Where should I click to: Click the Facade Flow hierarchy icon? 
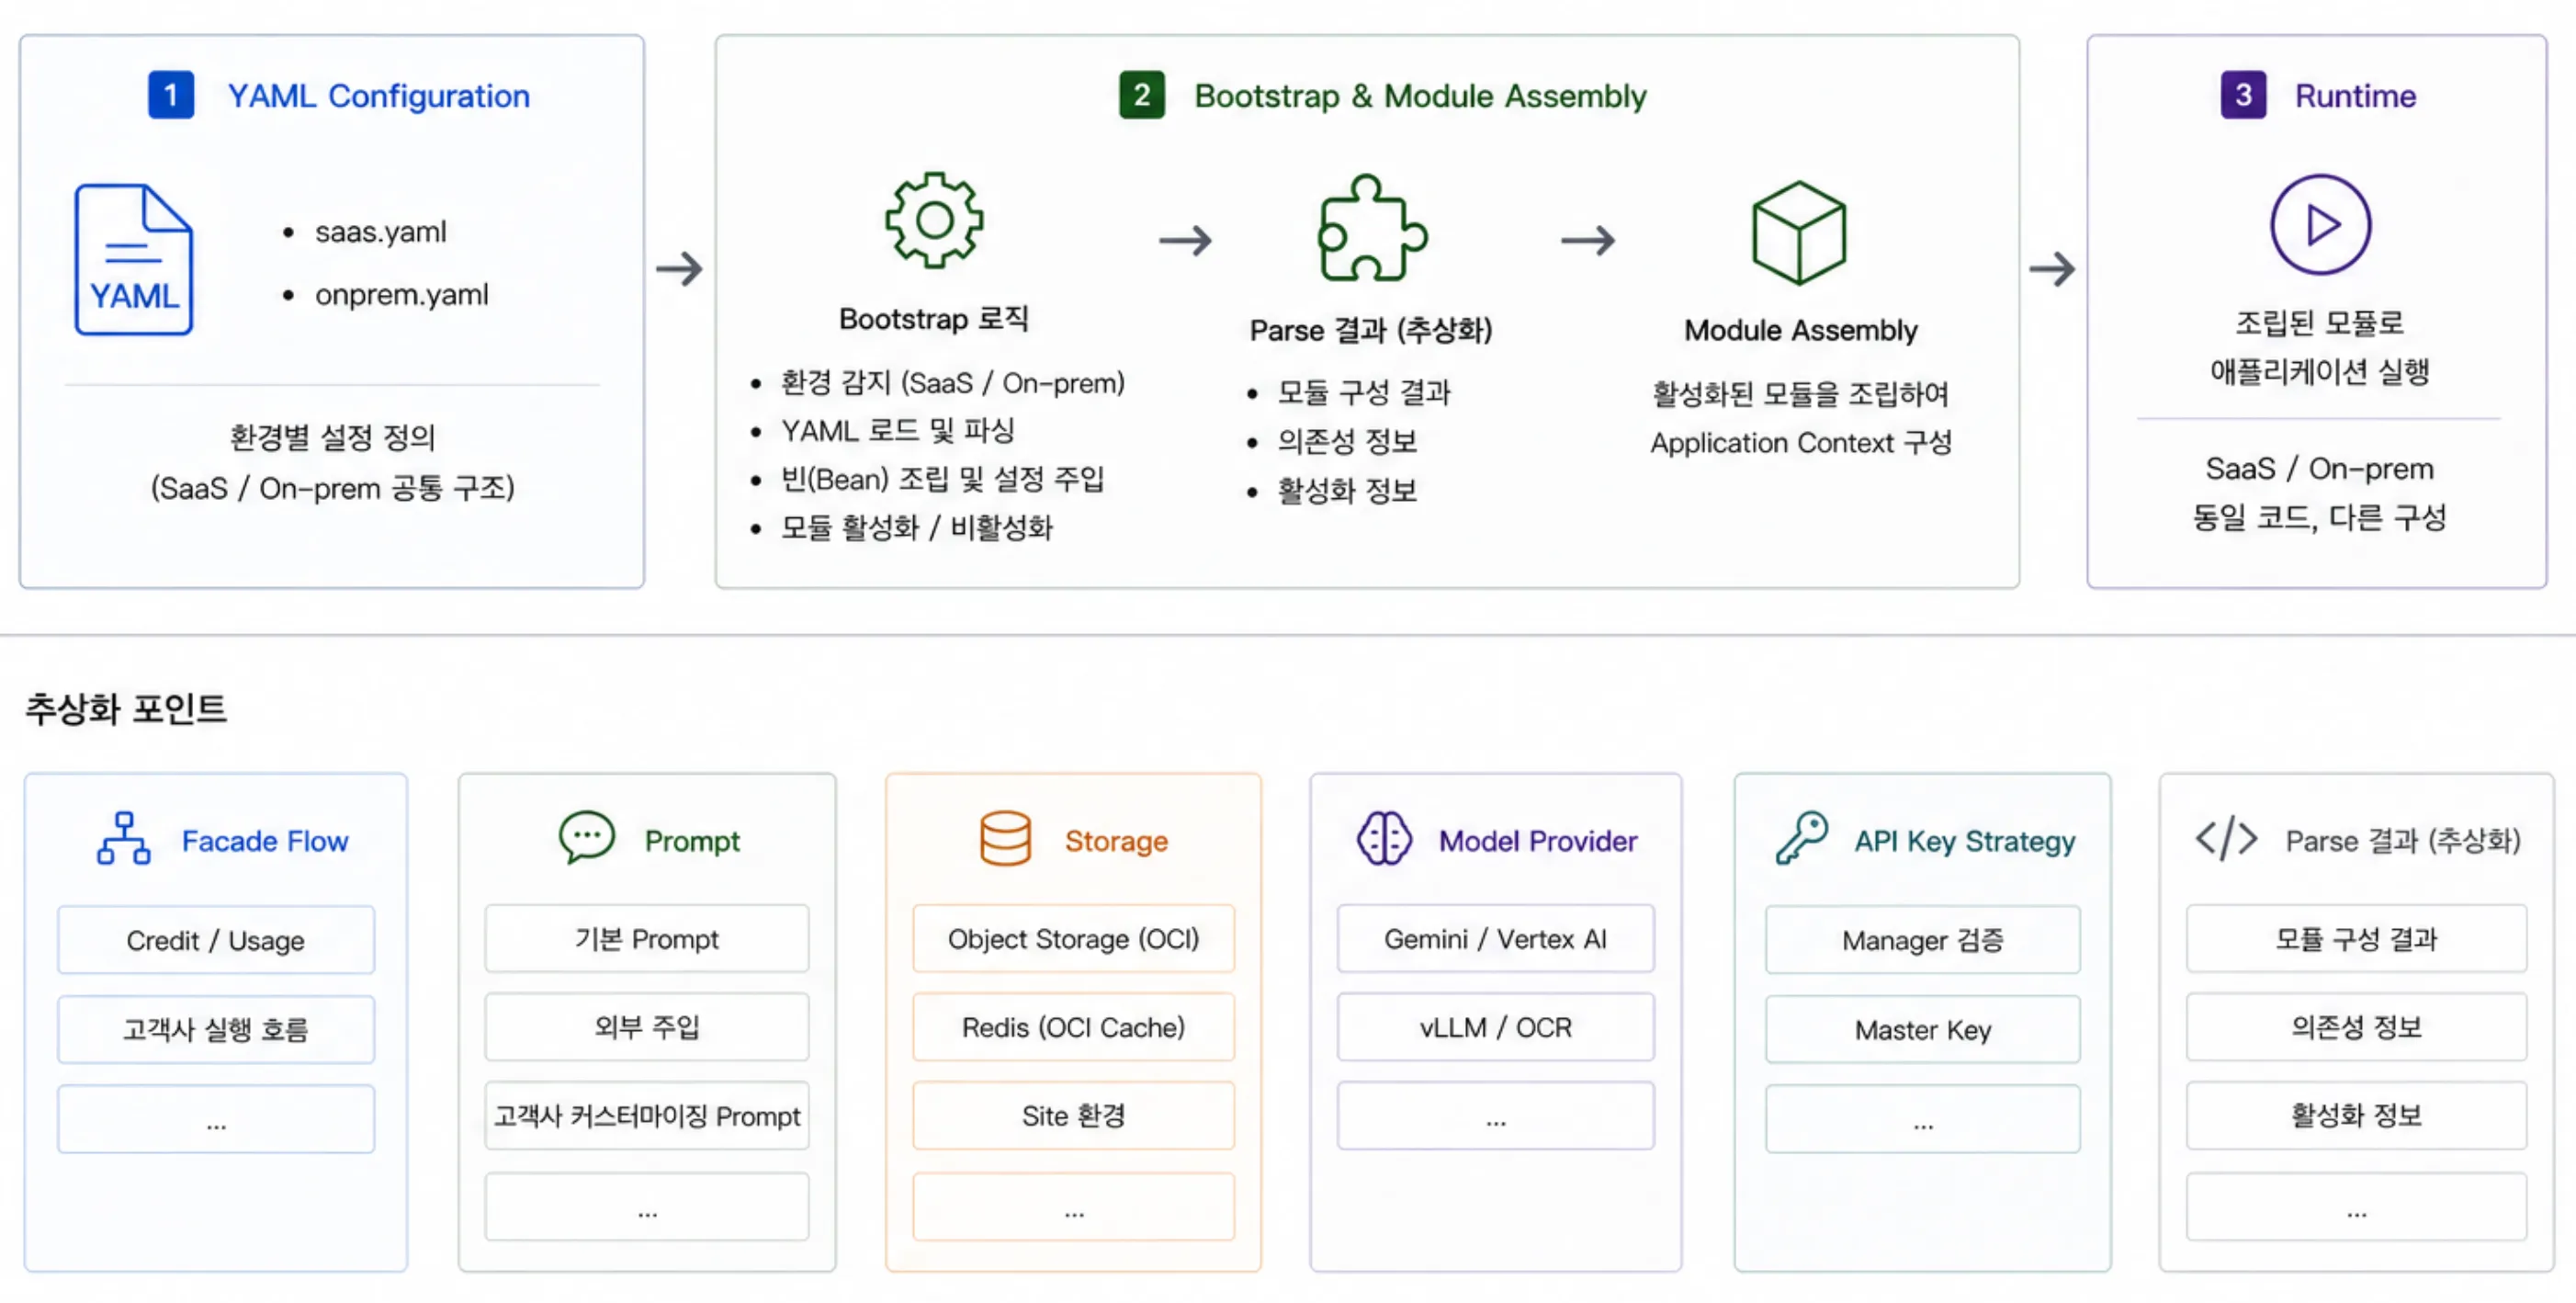point(124,838)
